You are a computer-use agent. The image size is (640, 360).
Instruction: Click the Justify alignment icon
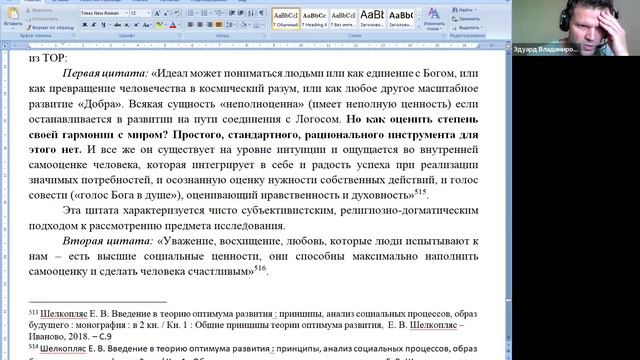[x=219, y=25]
